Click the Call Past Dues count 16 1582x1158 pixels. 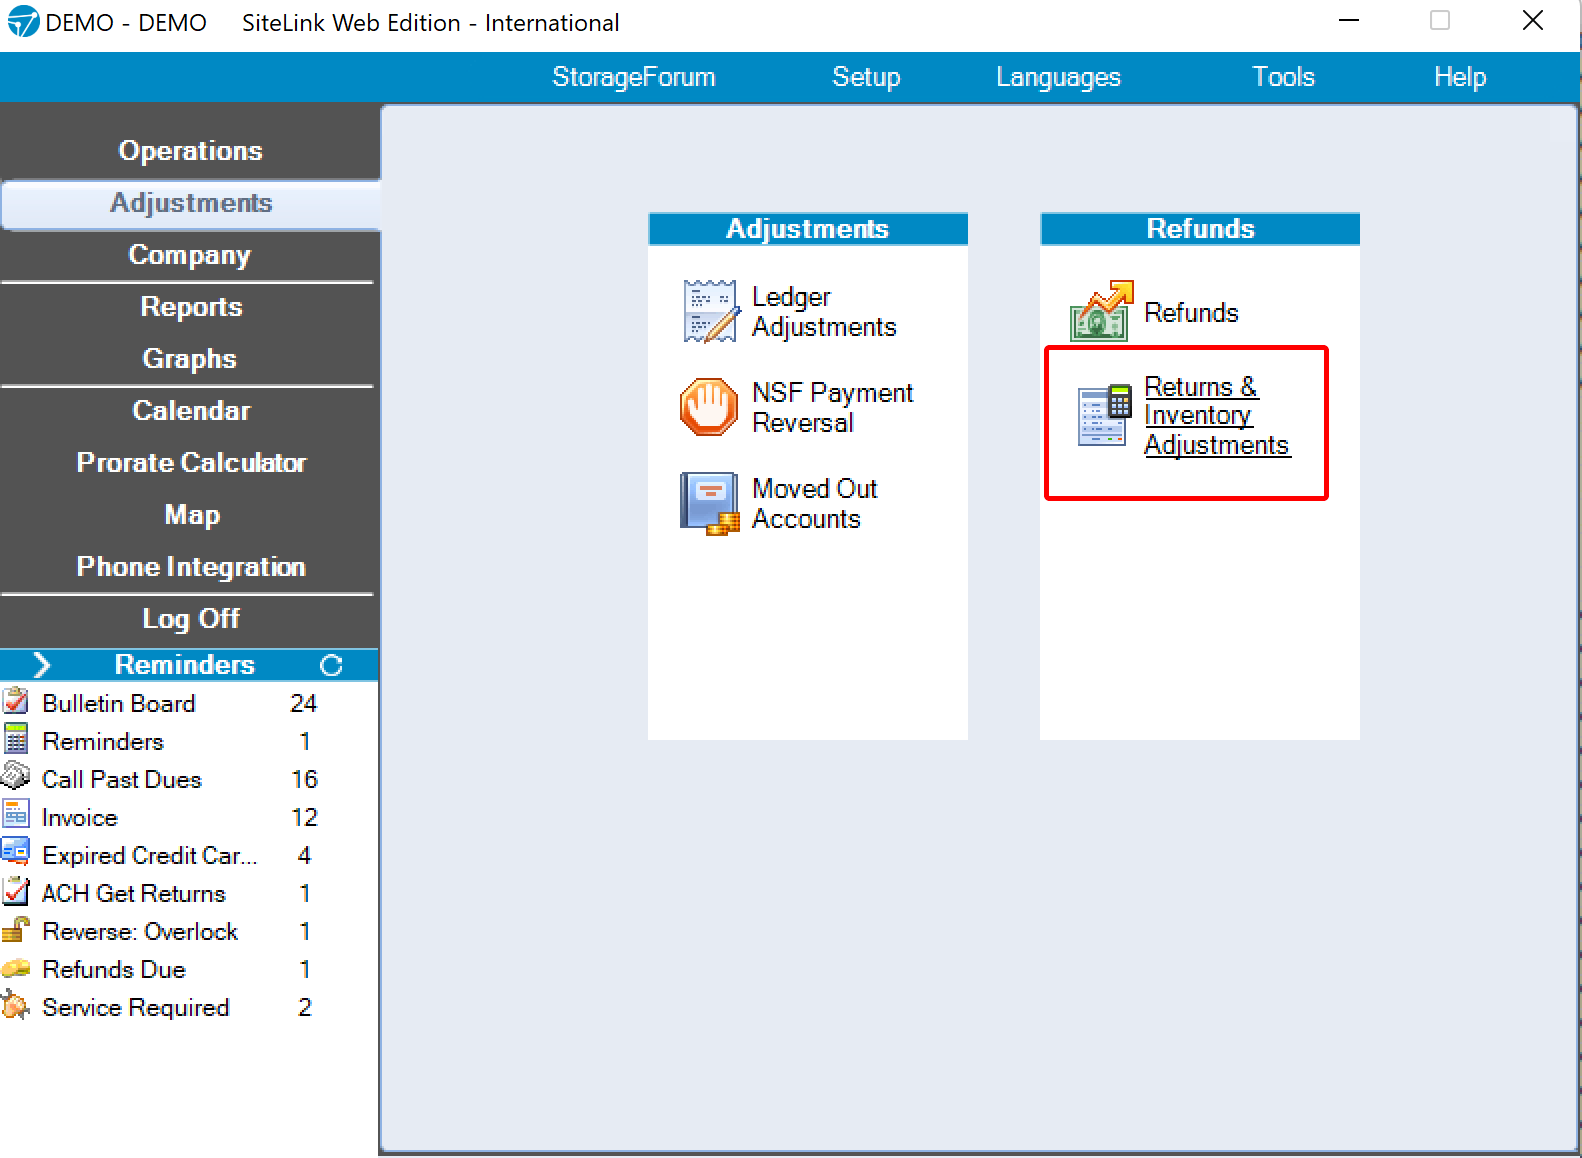point(304,779)
